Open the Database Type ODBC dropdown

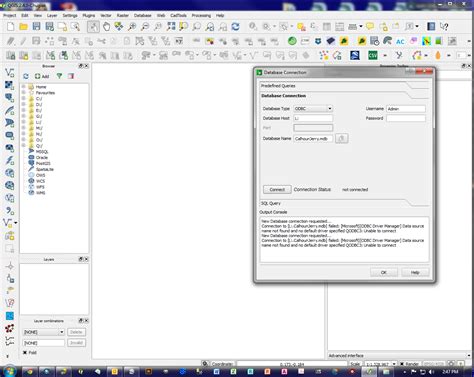(313, 109)
